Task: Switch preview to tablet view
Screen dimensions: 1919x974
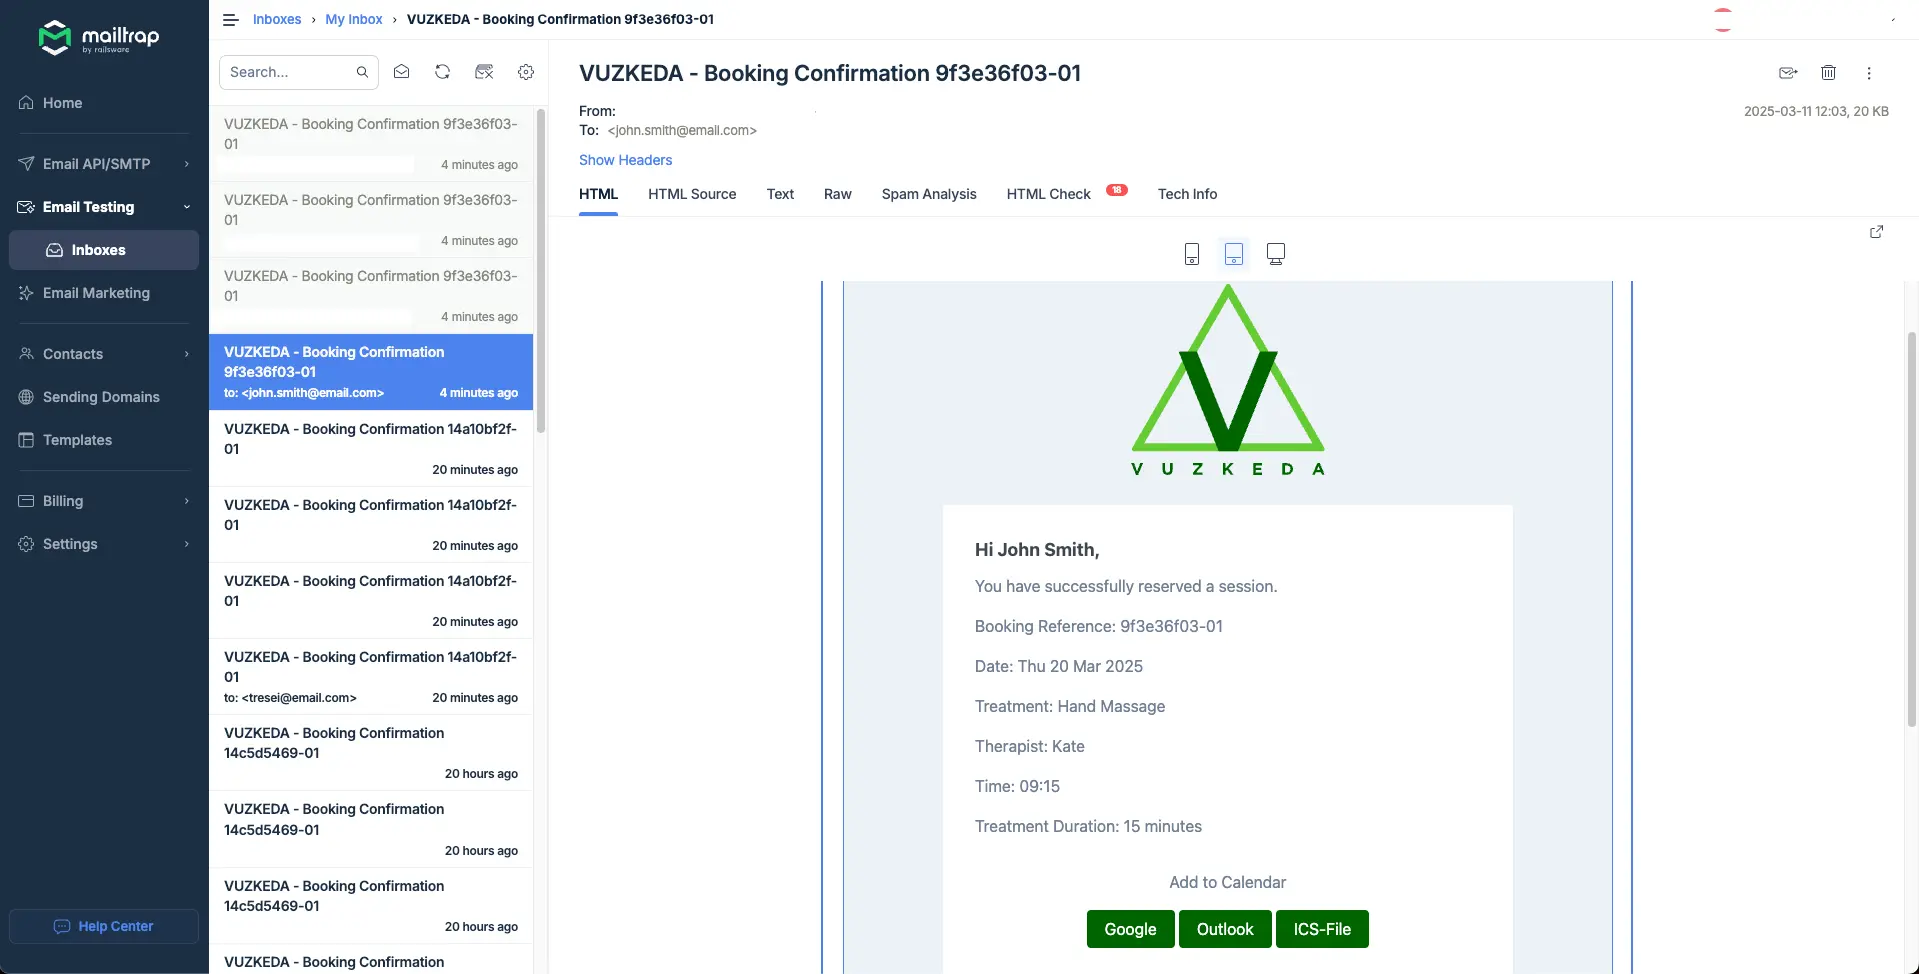Action: (1234, 254)
